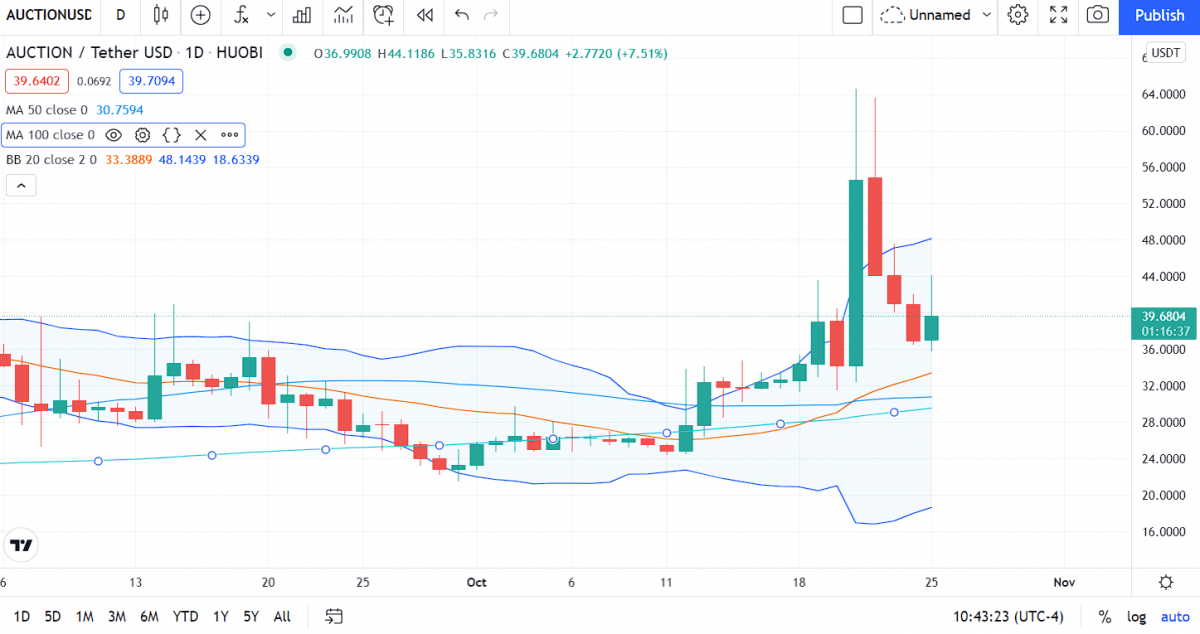
Task: Undo last action with the undo arrow
Action: [x=461, y=15]
